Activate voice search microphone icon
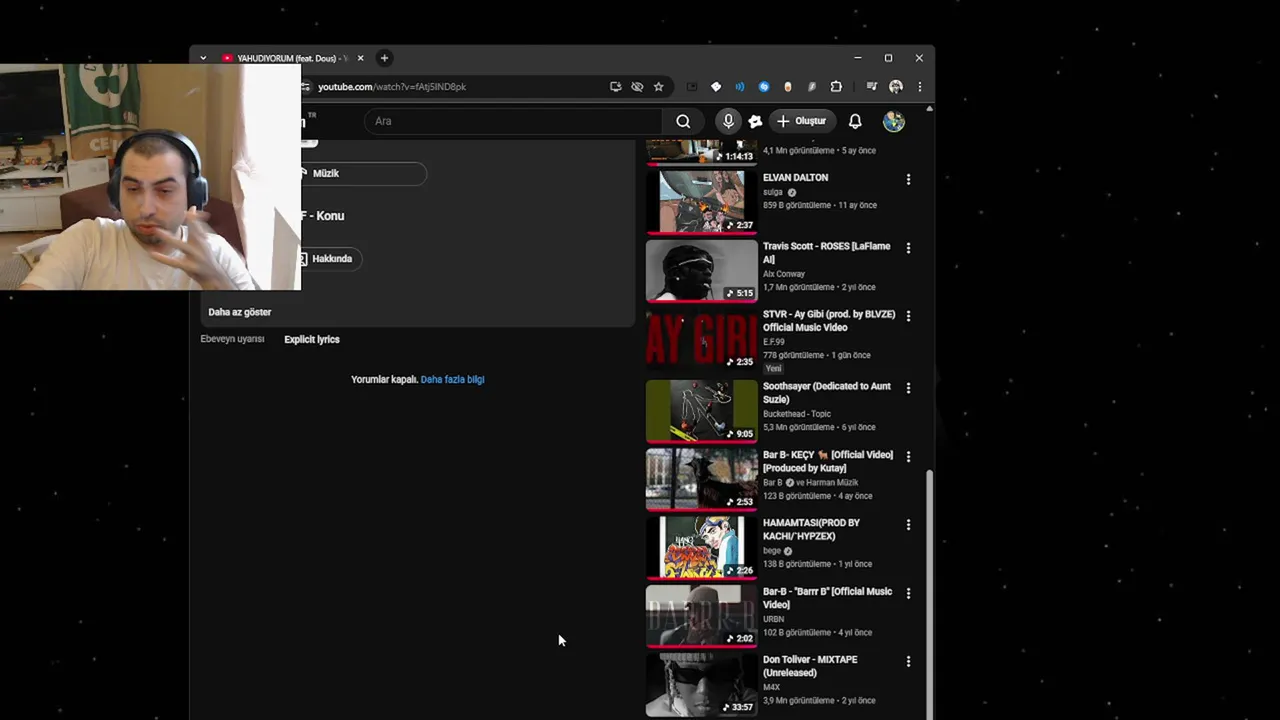 click(x=728, y=121)
